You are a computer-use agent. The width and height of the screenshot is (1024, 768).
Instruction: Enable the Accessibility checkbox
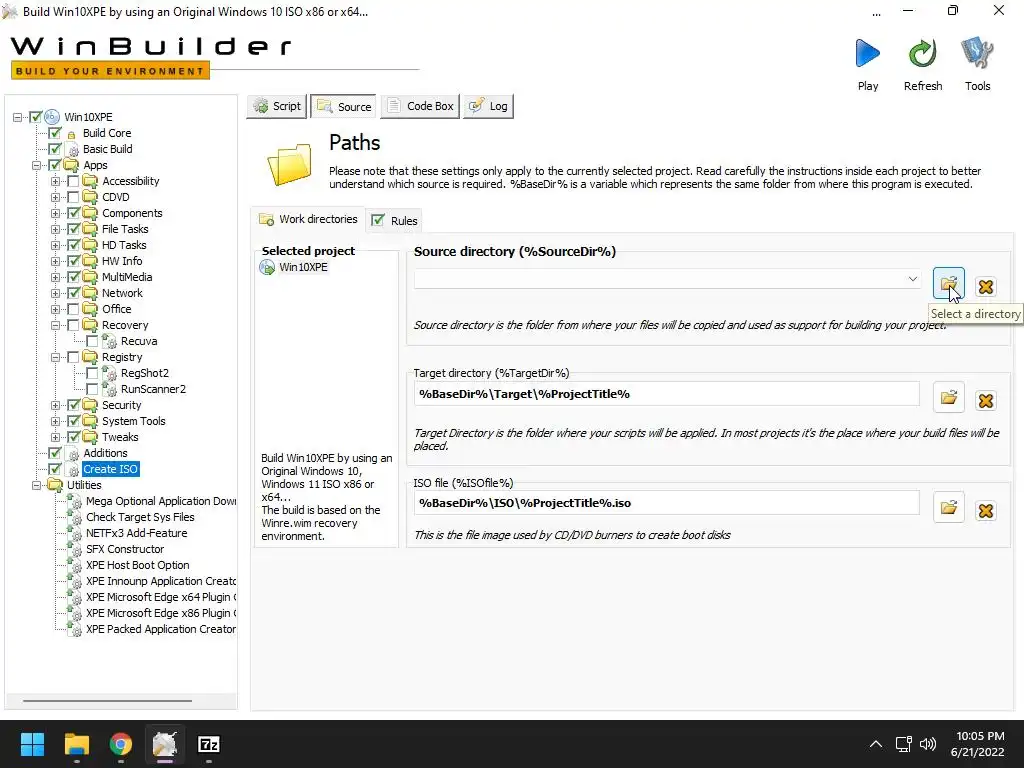[73, 181]
